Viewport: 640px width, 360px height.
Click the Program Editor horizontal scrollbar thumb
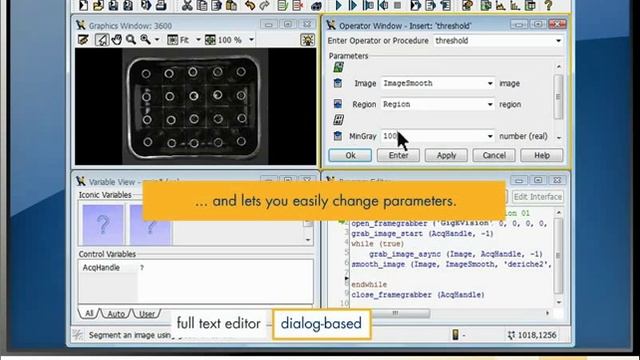(x=395, y=313)
